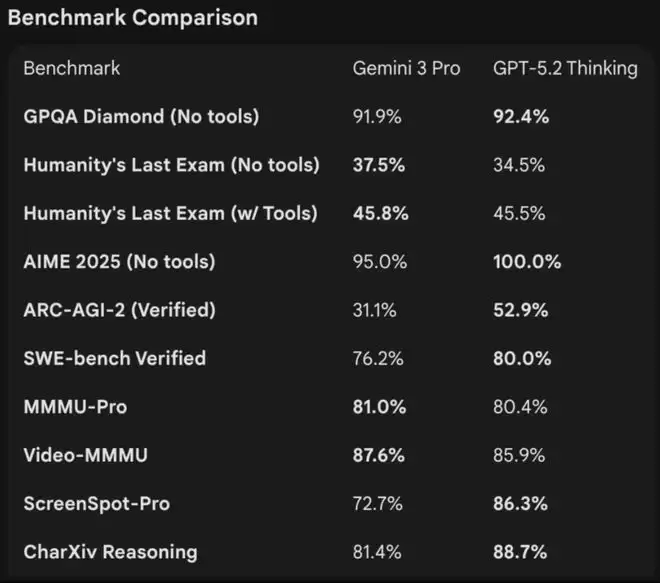This screenshot has height=583, width=660.
Task: Select the 91.9% GPQA Diamond score
Action: coord(377,116)
